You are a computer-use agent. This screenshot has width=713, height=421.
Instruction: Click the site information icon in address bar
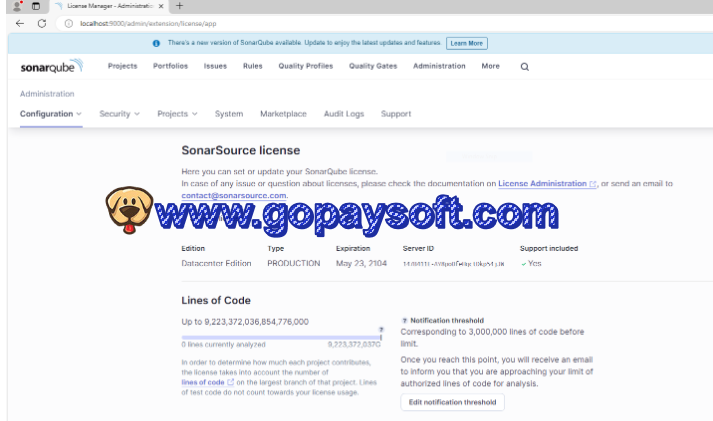[x=69, y=23]
